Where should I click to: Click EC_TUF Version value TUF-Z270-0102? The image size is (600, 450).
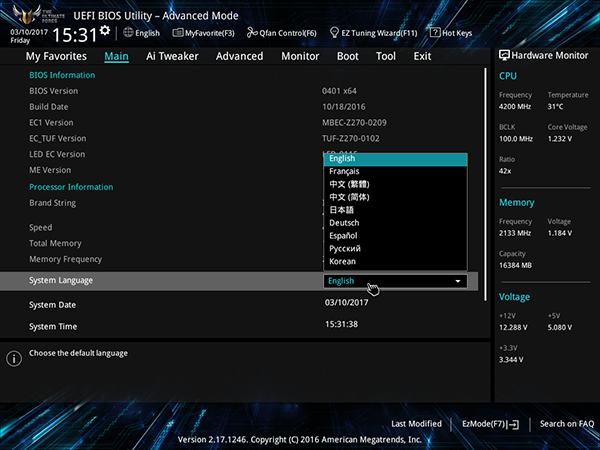click(351, 139)
